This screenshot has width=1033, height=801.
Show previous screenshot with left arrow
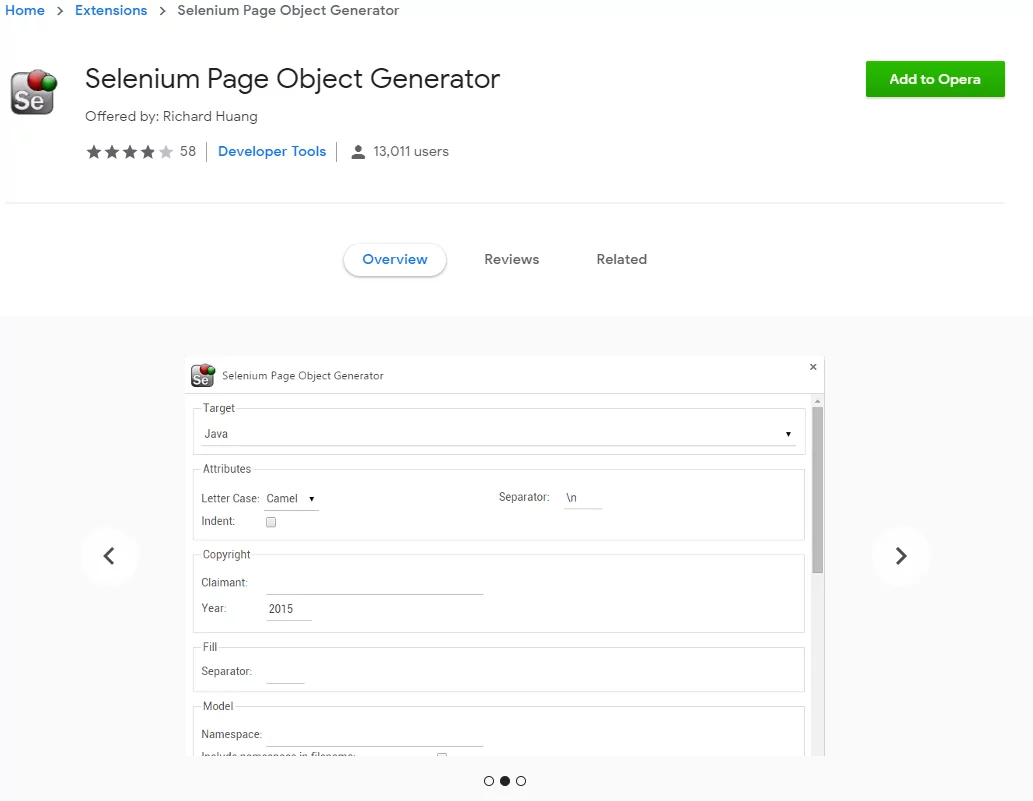pos(109,556)
